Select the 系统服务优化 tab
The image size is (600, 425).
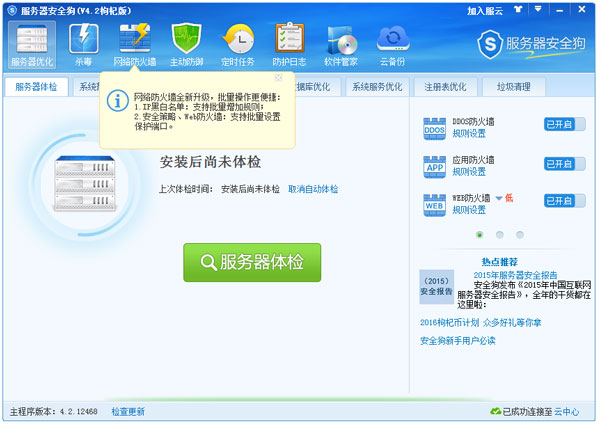coord(377,87)
